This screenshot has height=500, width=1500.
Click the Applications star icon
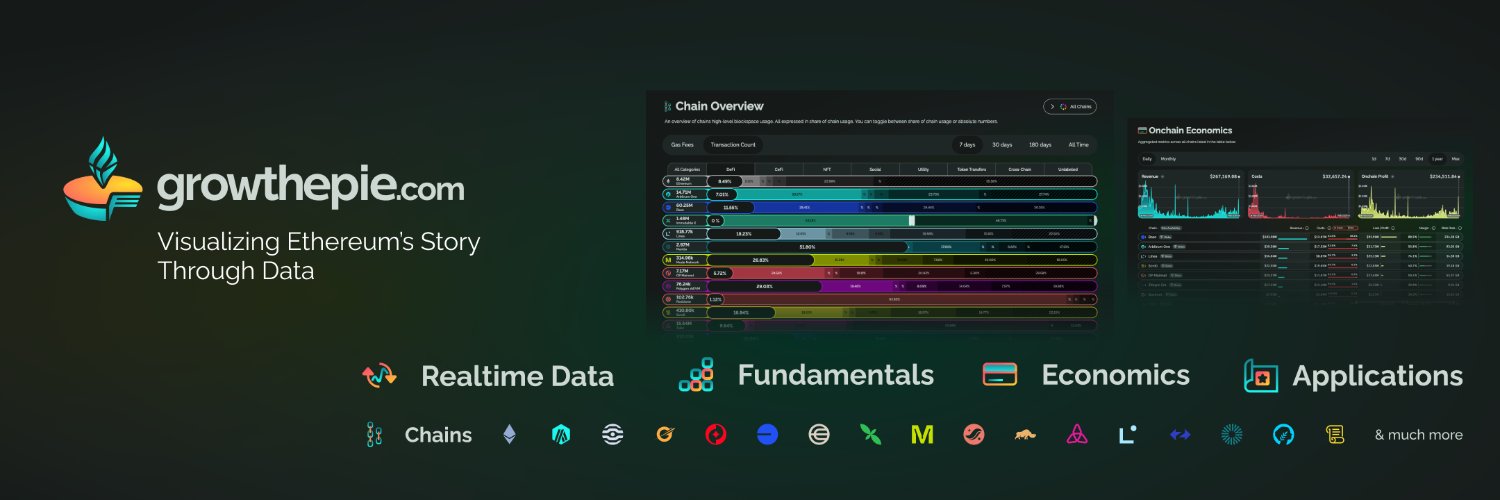coord(1261,375)
